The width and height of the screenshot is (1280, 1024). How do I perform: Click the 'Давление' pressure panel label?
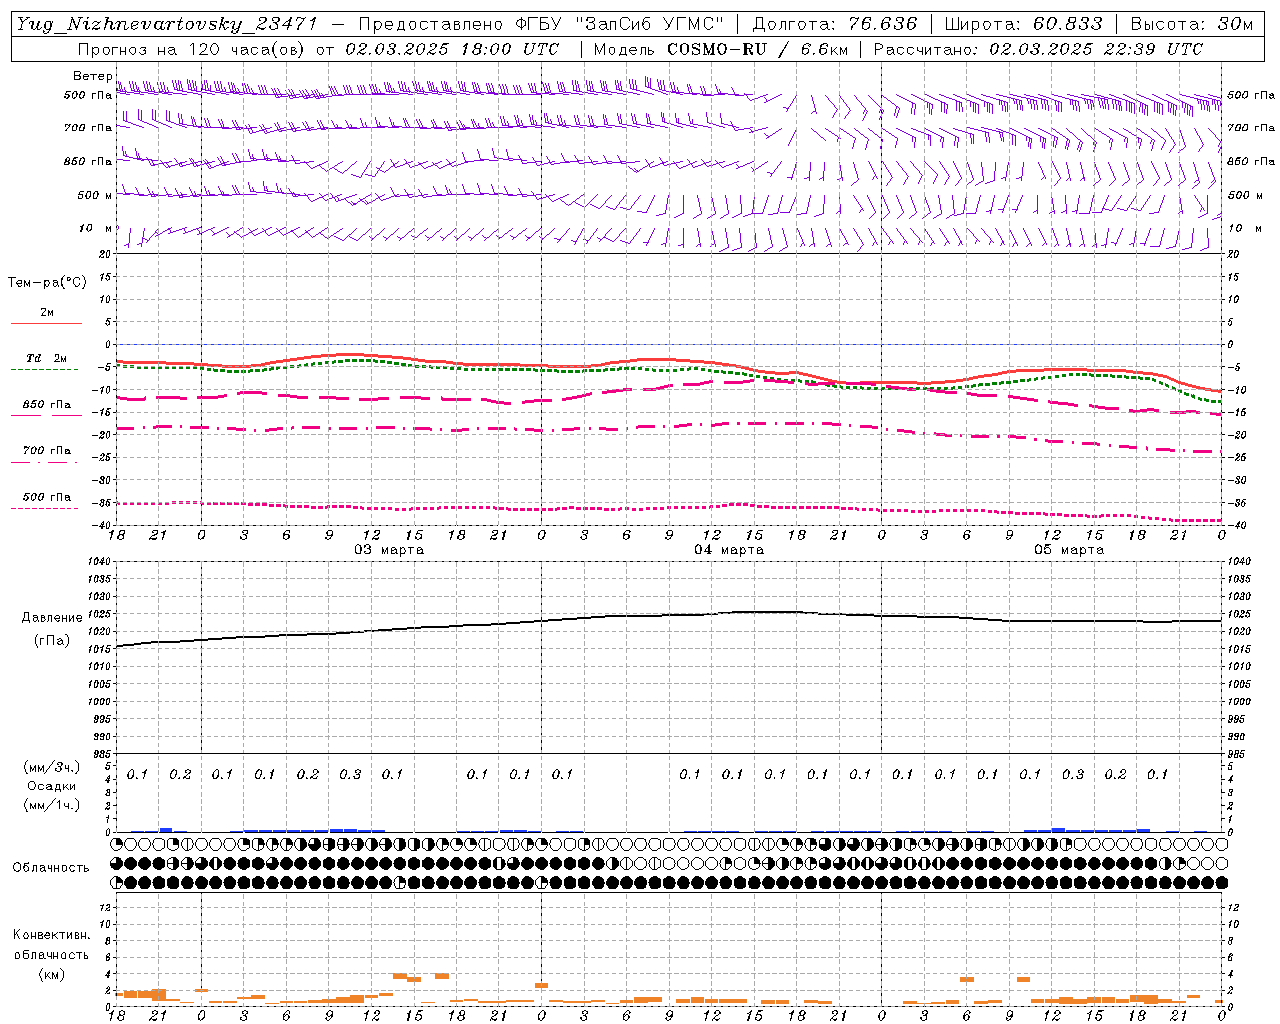pos(52,618)
